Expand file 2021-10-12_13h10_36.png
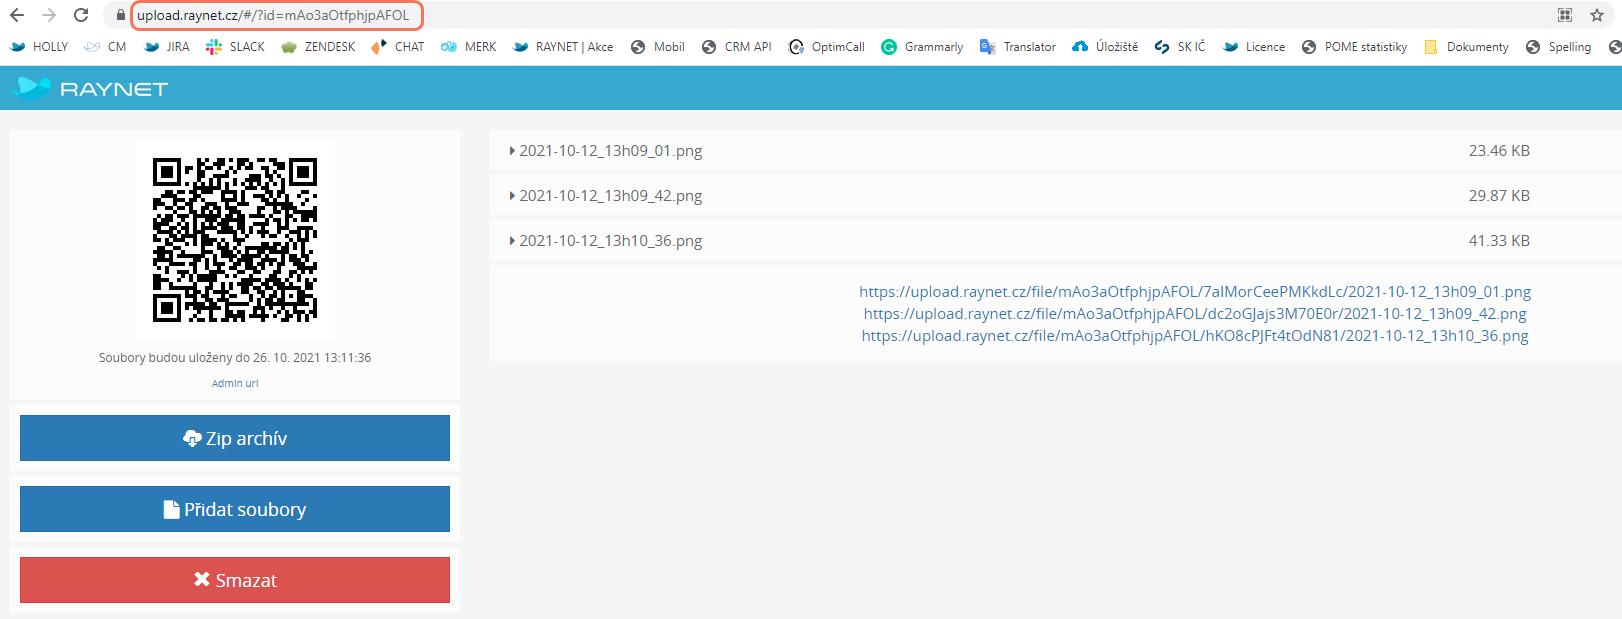This screenshot has width=1622, height=619. click(x=606, y=241)
